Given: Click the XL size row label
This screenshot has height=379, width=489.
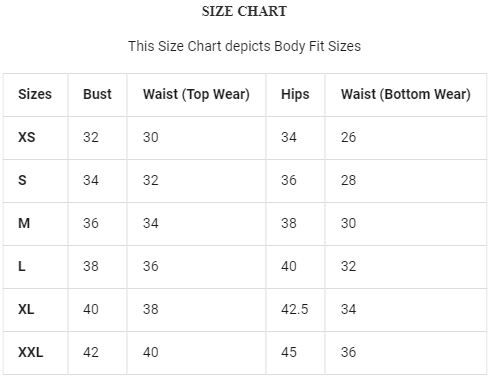Looking at the screenshot, I should tap(26, 309).
